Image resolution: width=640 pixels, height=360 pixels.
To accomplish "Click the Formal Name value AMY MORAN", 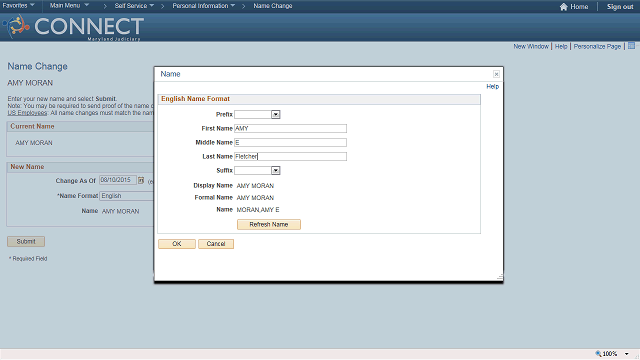I will point(255,198).
